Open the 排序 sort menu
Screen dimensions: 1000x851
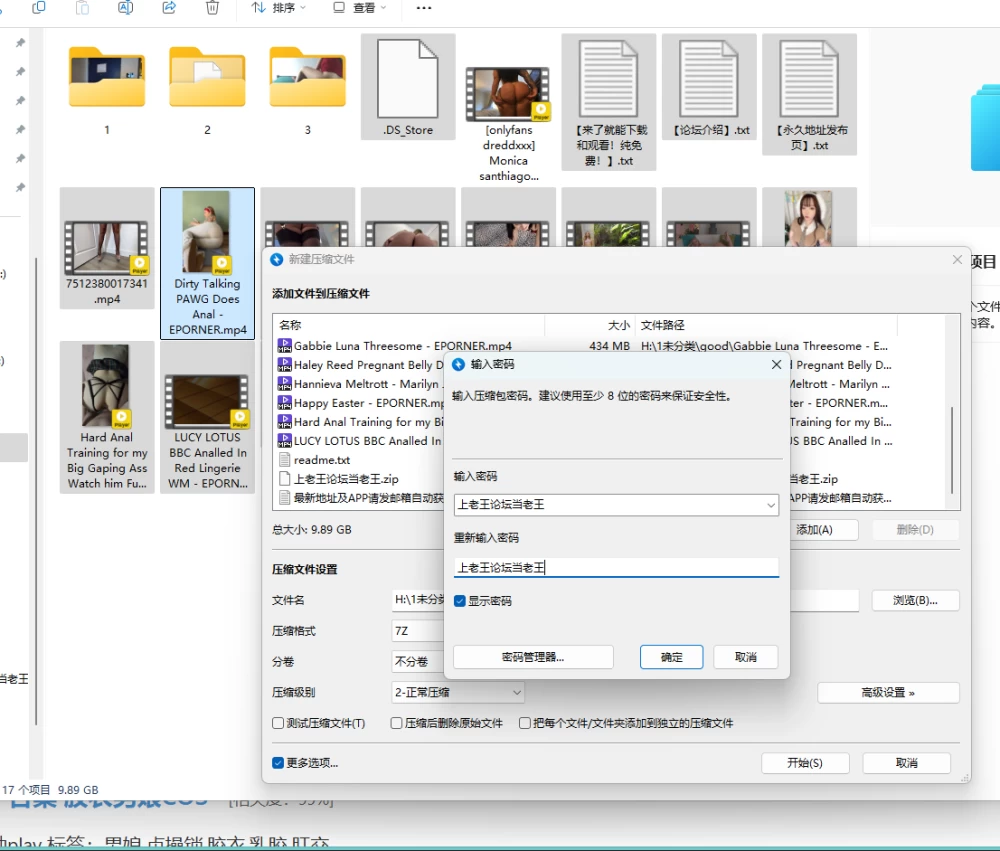click(x=279, y=8)
